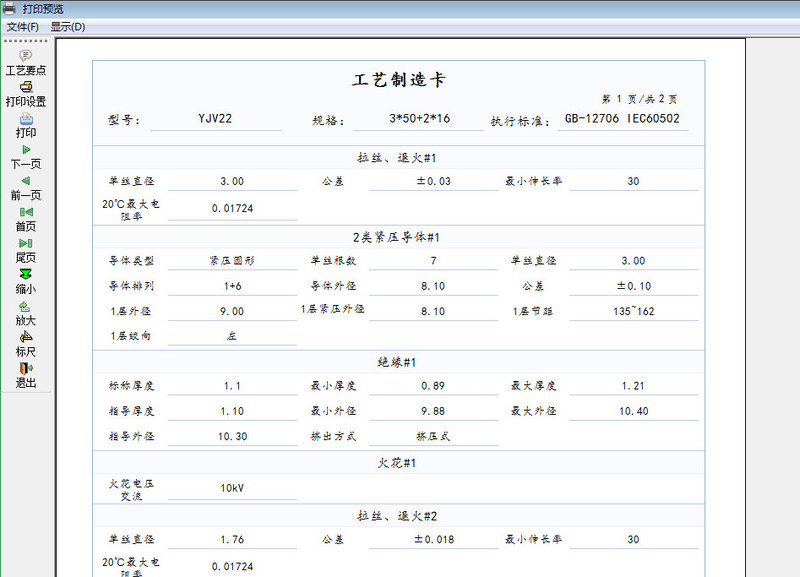The width and height of the screenshot is (800, 577).
Task: Click the 最大厚度 label
Action: 533,386
